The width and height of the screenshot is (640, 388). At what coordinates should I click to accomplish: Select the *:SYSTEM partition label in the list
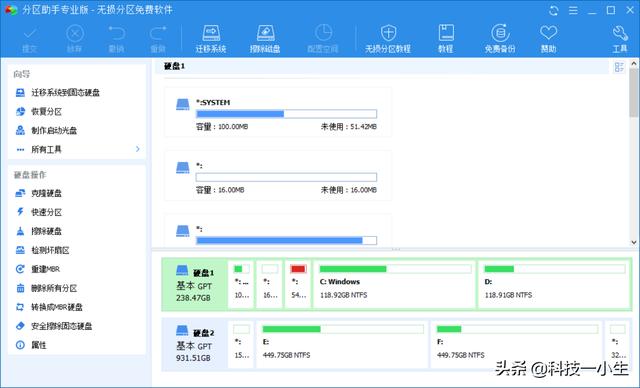(213, 102)
